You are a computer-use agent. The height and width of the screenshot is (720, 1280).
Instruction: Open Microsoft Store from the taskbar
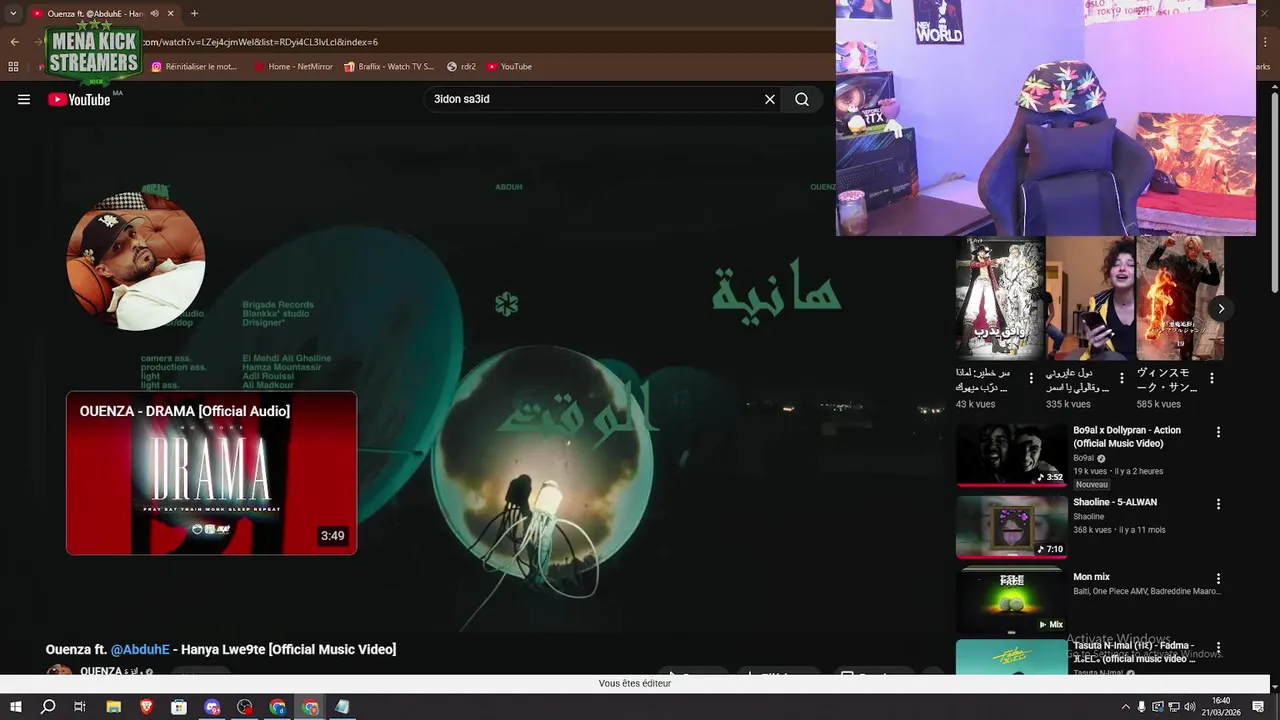[179, 707]
